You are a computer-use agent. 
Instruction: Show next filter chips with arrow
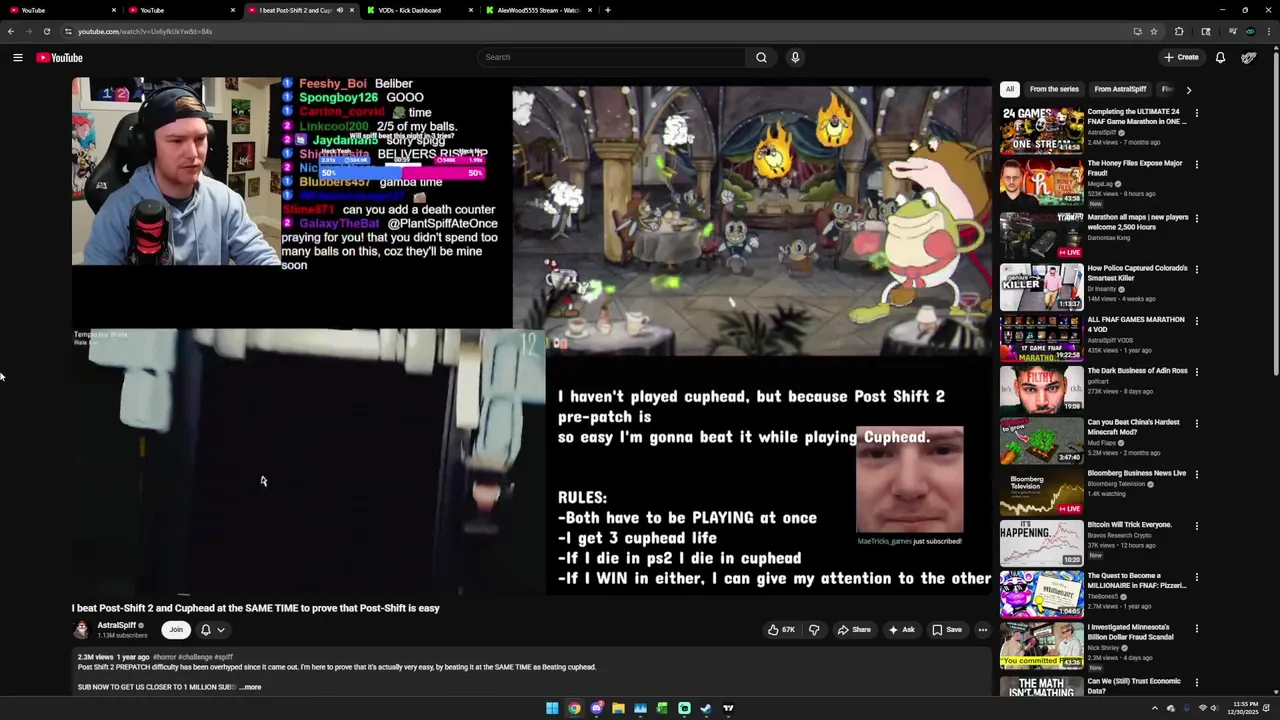click(x=1188, y=89)
